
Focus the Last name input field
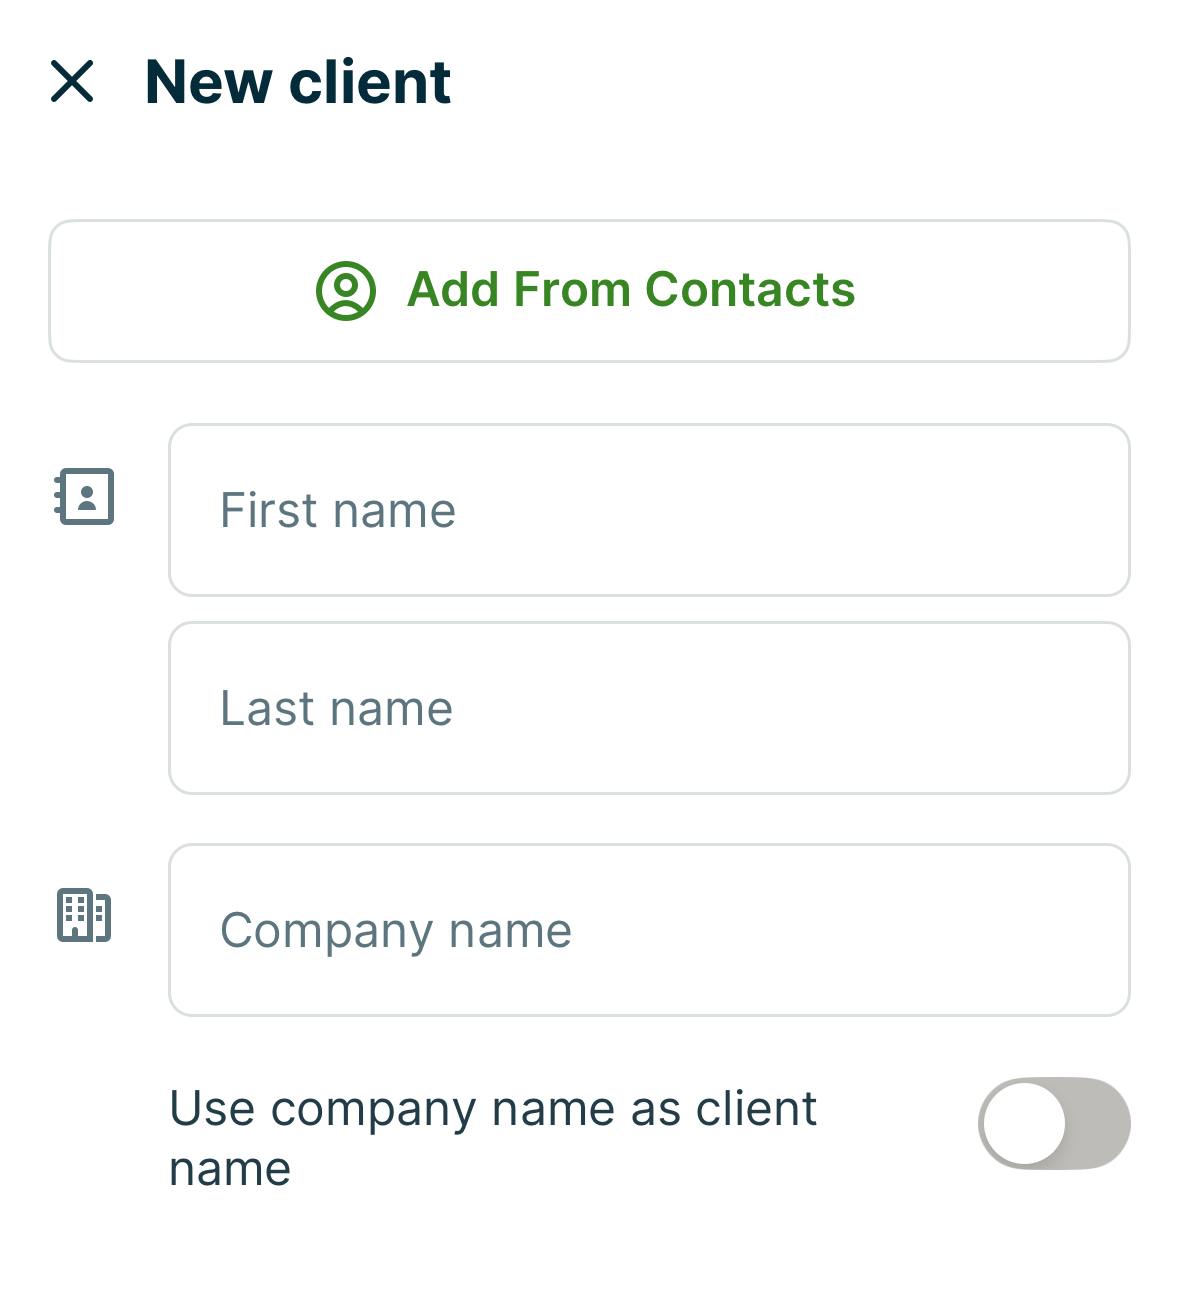coord(649,708)
